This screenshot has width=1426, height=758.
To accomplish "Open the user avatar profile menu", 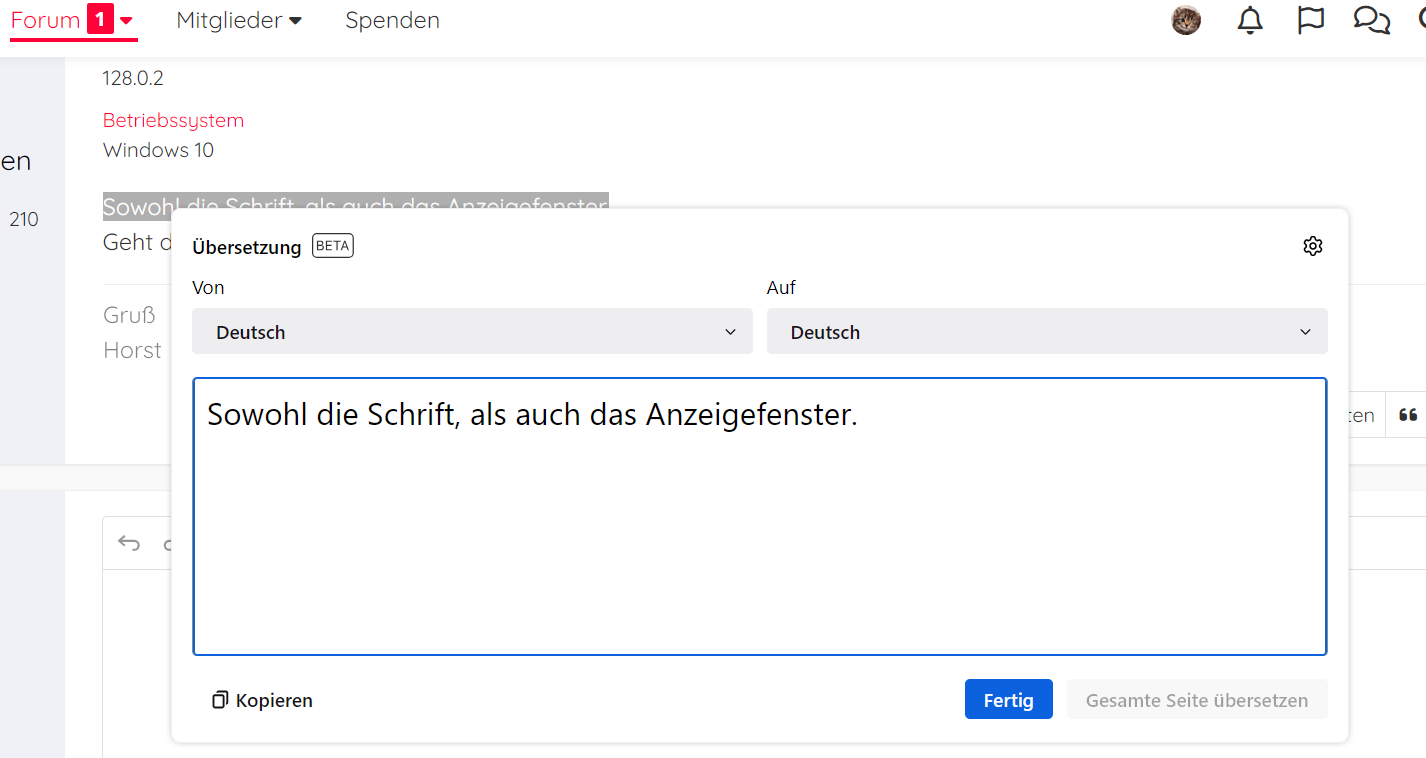I will pyautogui.click(x=1186, y=20).
